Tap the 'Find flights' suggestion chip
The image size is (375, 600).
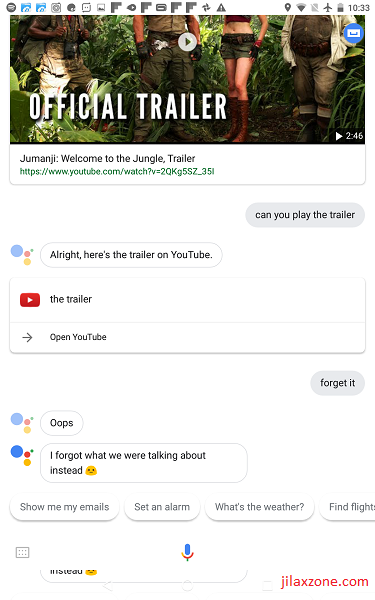pos(347,507)
